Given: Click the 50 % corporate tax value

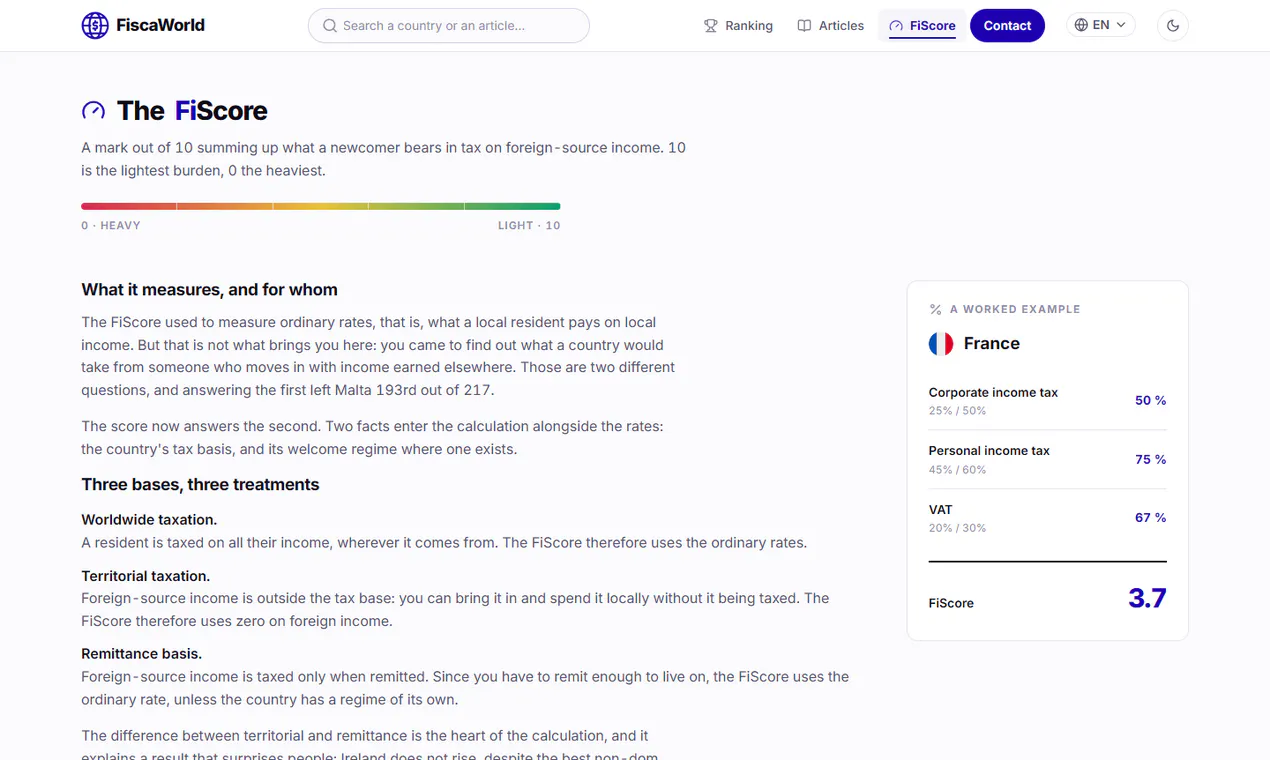Looking at the screenshot, I should [x=1150, y=400].
